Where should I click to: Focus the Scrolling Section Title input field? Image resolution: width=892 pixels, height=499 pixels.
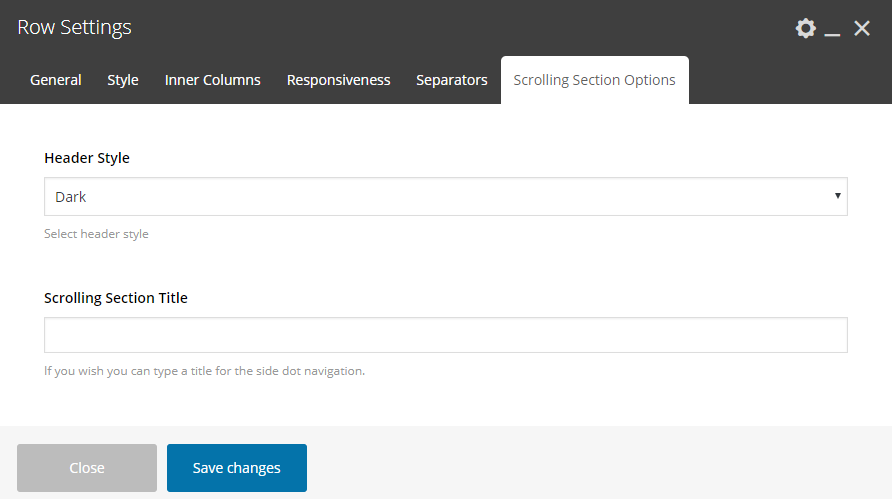(x=446, y=335)
